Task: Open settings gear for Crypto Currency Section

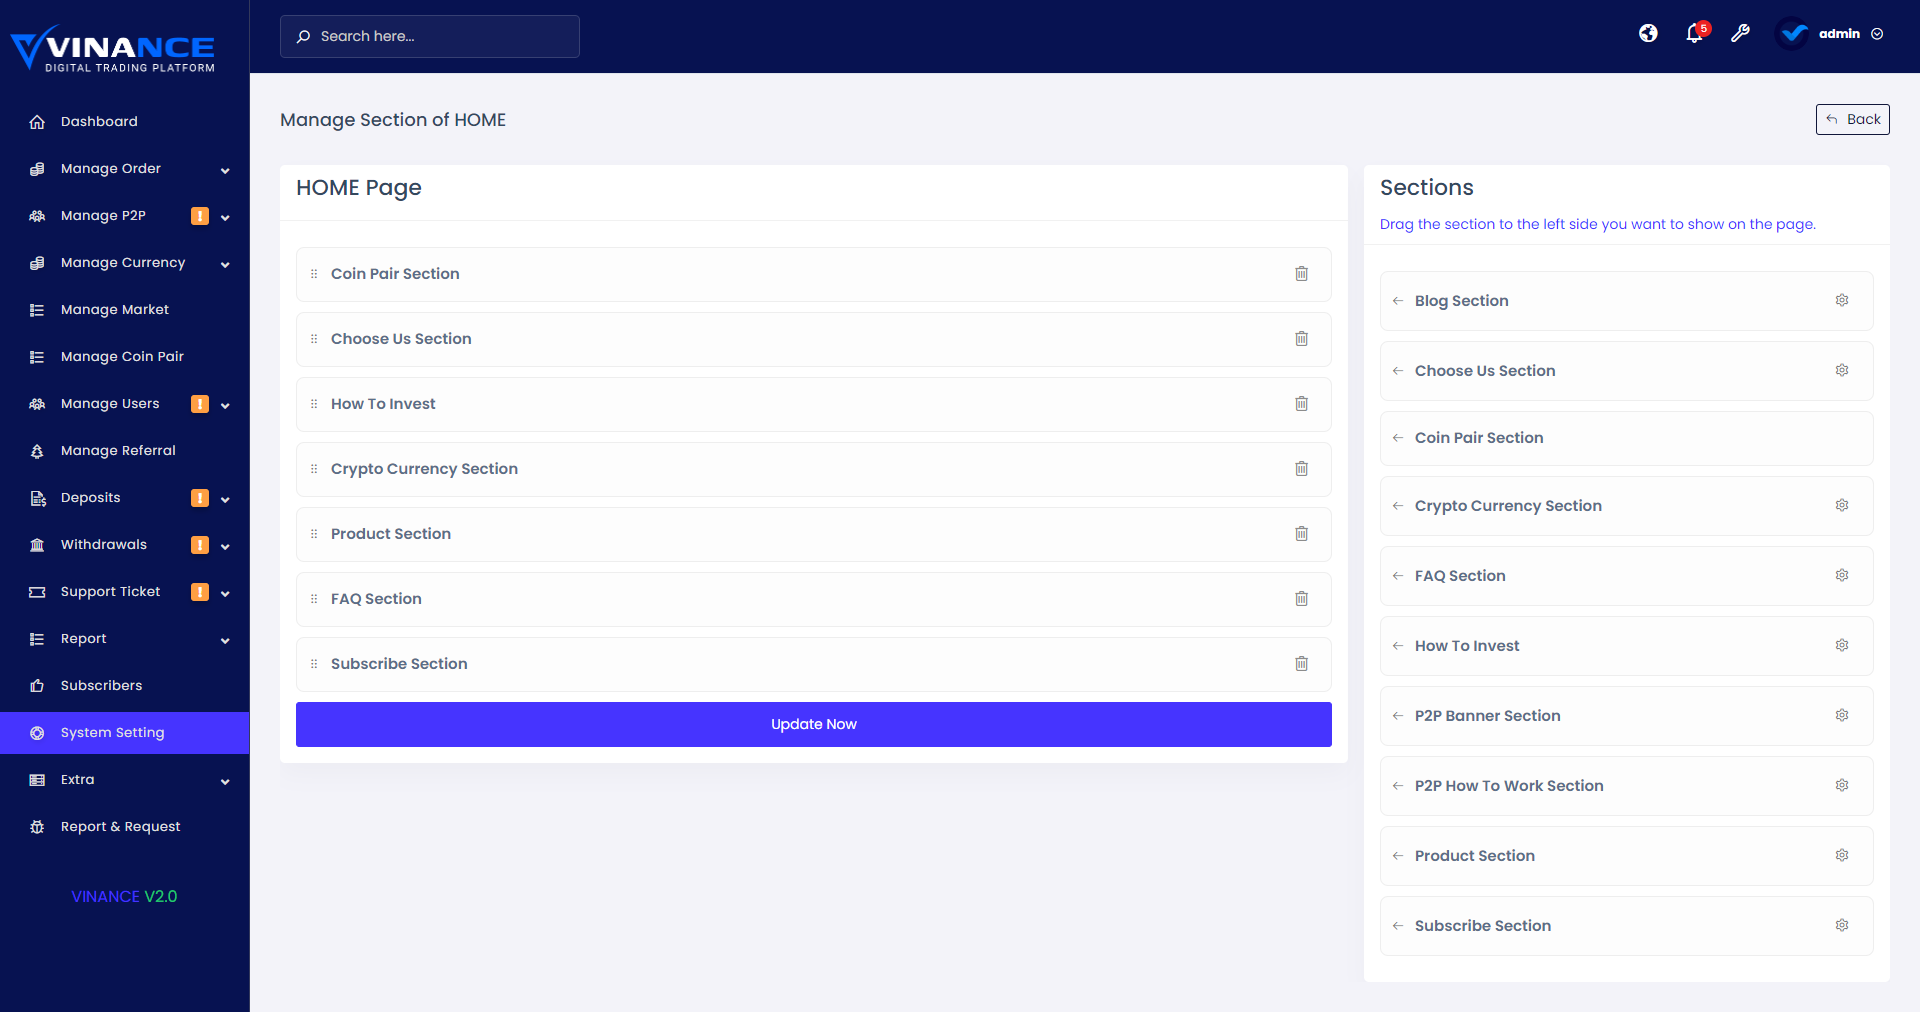Action: pyautogui.click(x=1841, y=505)
